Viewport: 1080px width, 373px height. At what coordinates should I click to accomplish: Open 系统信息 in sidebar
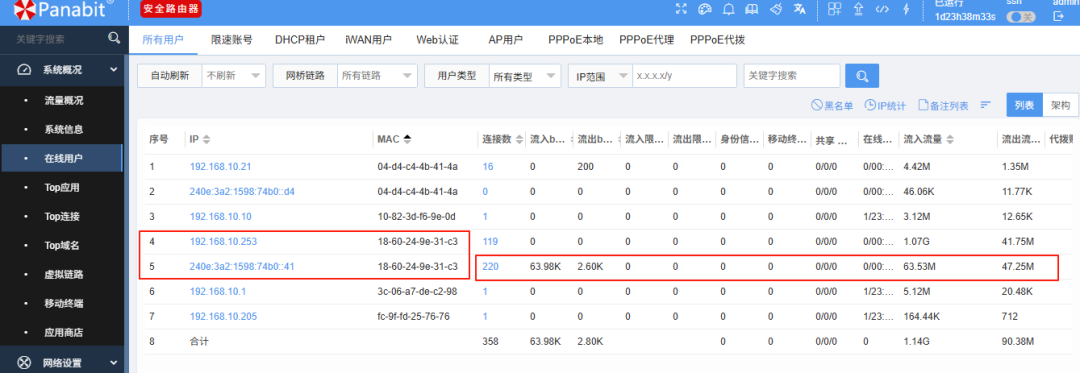click(63, 129)
